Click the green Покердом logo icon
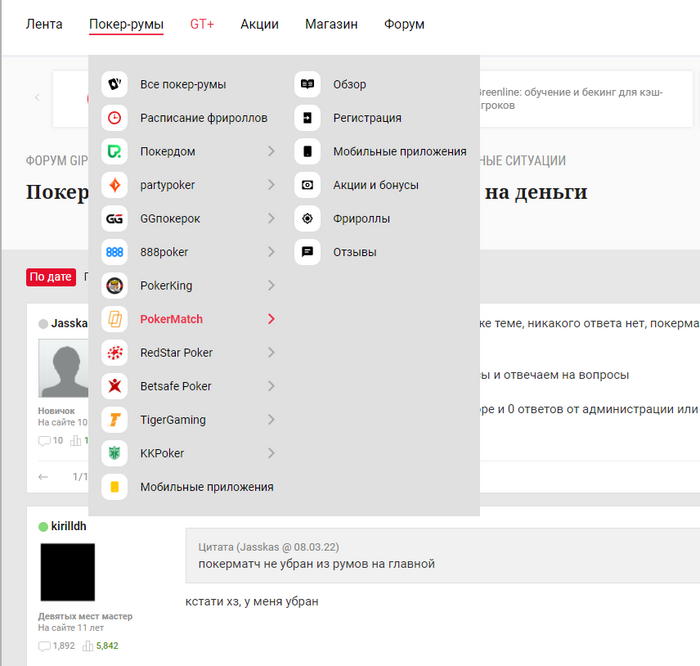Viewport: 700px width, 666px height. (x=115, y=151)
